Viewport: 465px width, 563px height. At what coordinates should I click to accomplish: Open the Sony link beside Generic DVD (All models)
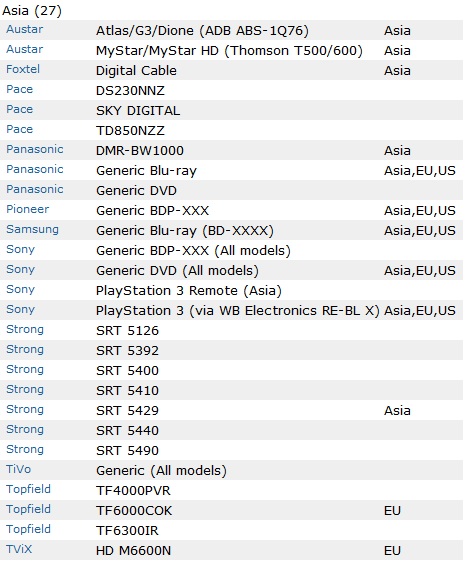pyautogui.click(x=20, y=270)
